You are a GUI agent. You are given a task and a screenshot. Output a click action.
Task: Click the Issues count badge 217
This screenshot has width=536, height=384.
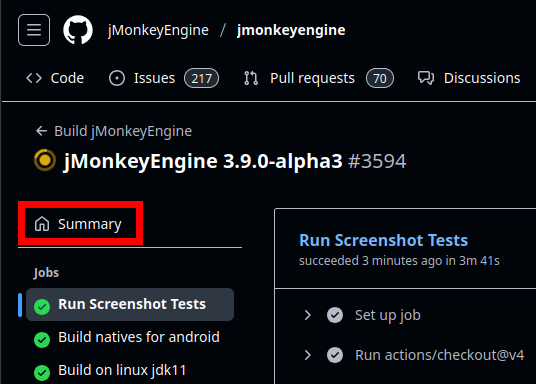click(201, 78)
